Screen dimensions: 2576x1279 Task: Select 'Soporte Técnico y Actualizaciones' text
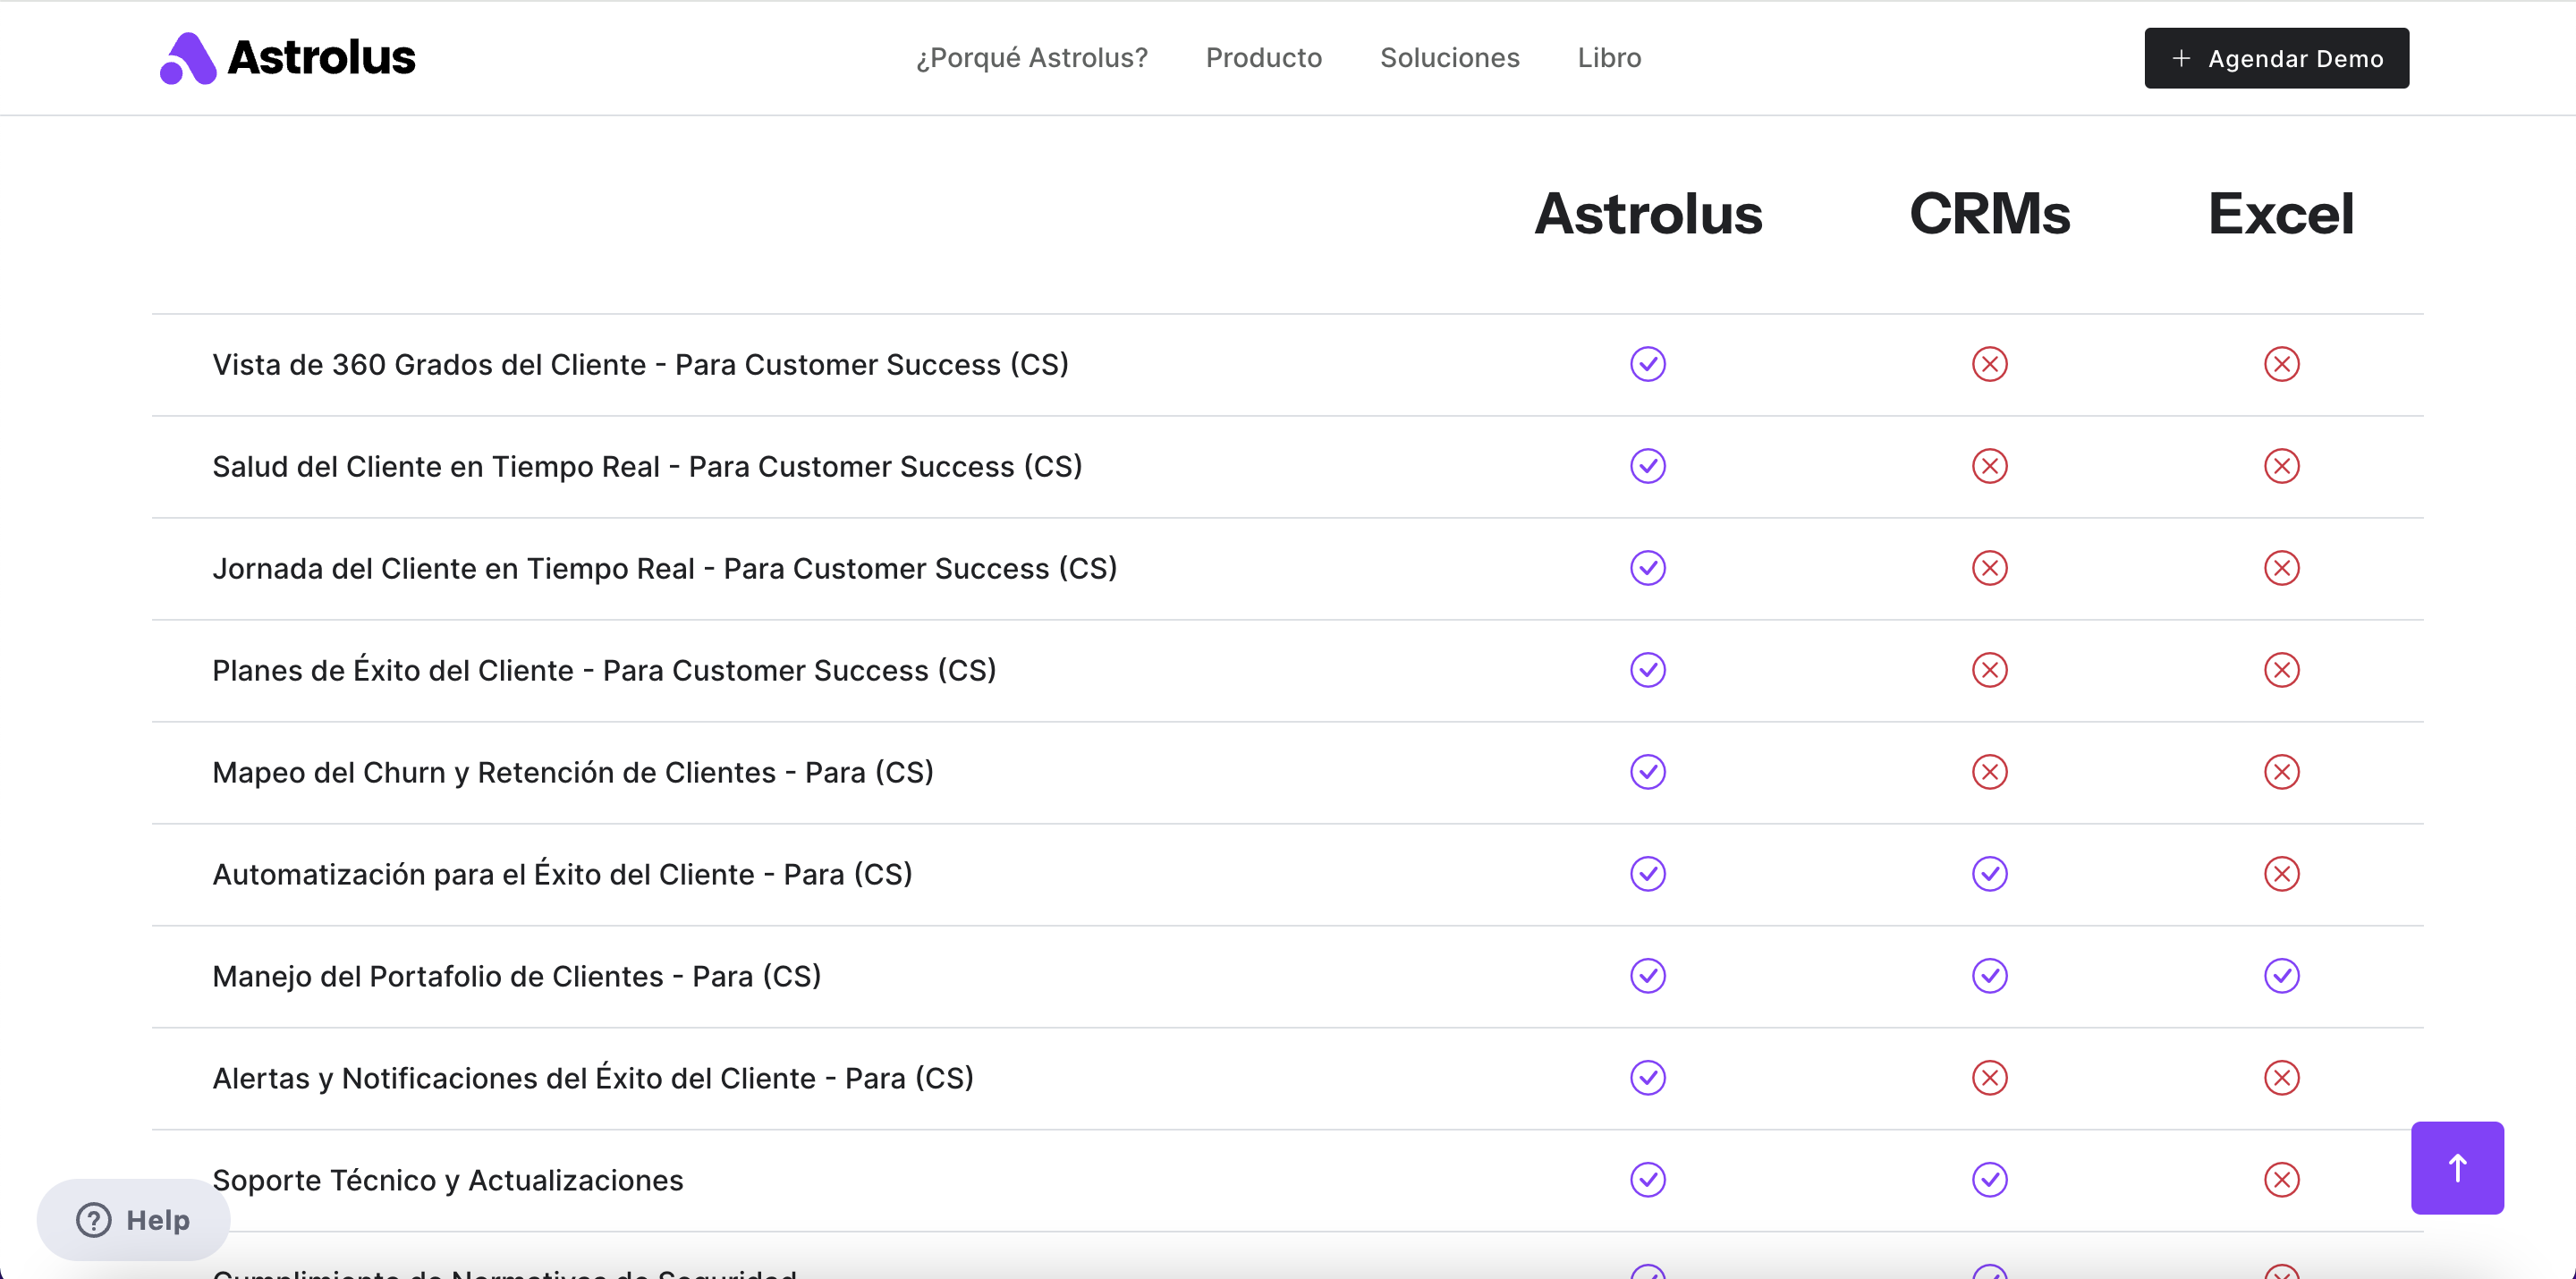[448, 1181]
